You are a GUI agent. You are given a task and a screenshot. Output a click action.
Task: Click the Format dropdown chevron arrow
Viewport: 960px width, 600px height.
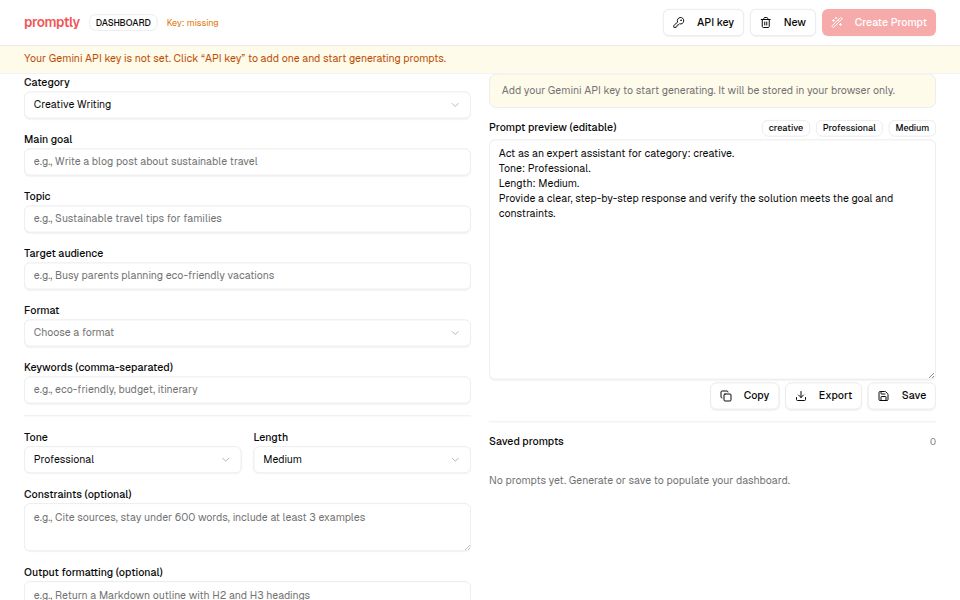pyautogui.click(x=455, y=332)
